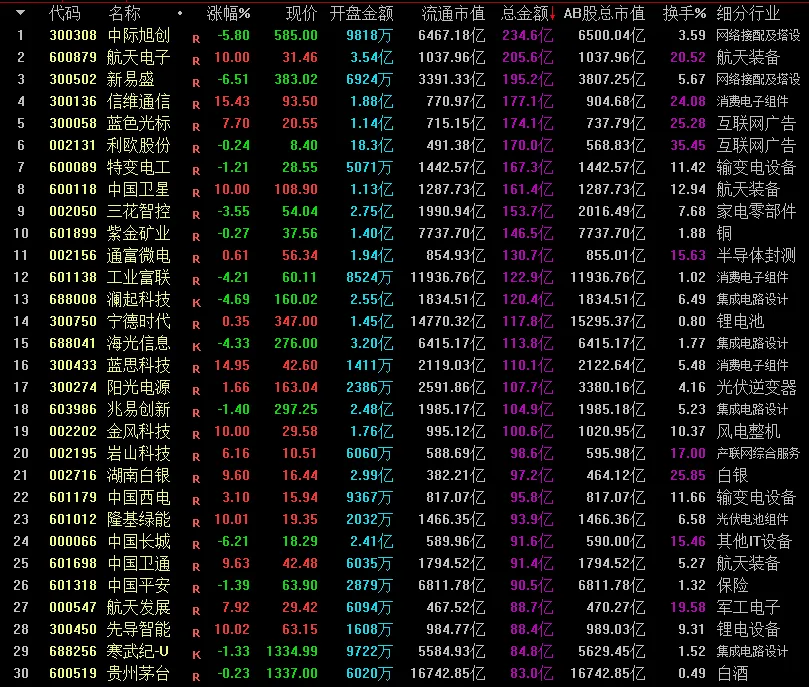The height and width of the screenshot is (687, 809).
Task: Toggle the 总金额 descending sort arrow
Action: click(552, 14)
